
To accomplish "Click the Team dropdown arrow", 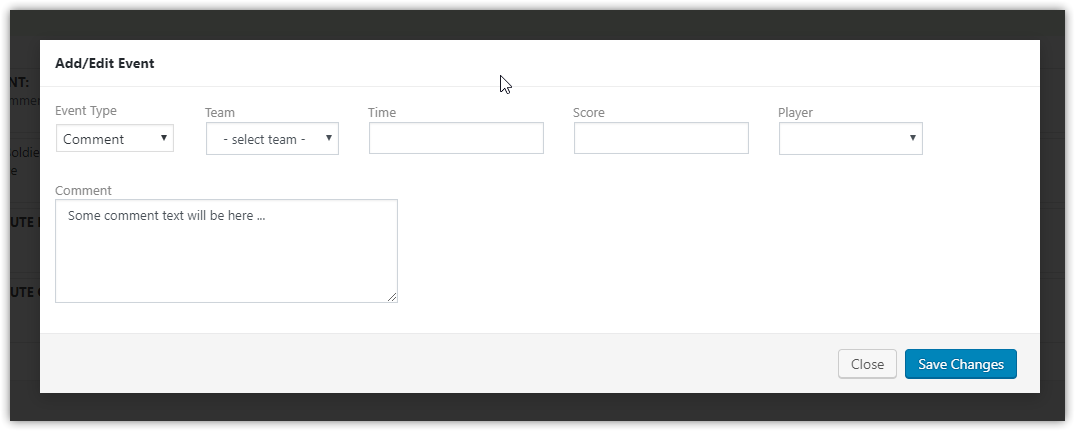I will pos(328,138).
